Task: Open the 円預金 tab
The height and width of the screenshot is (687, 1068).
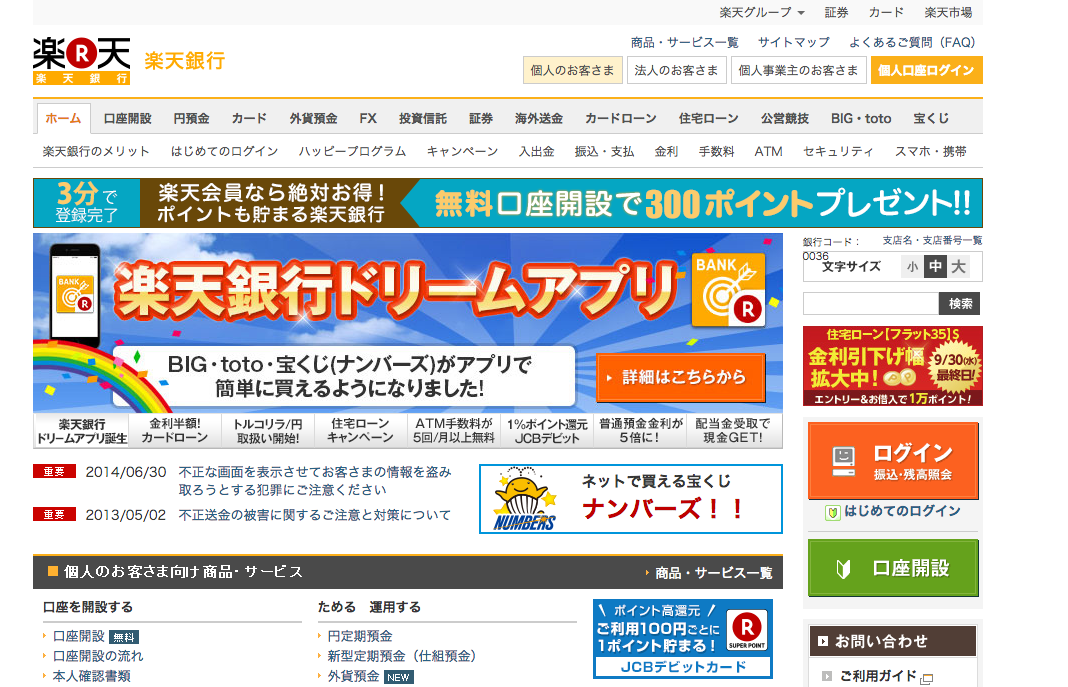Action: [191, 118]
